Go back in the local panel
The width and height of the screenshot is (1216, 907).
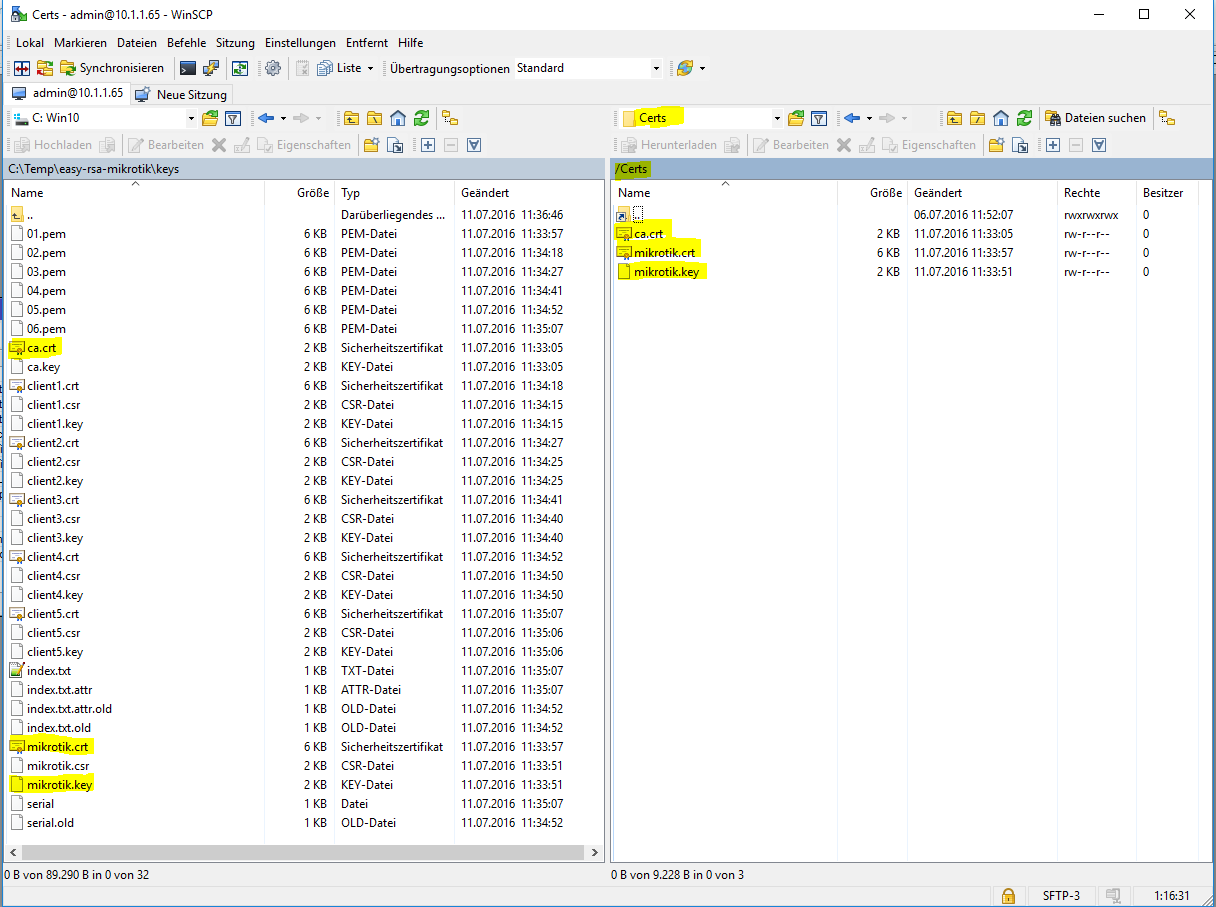point(265,118)
